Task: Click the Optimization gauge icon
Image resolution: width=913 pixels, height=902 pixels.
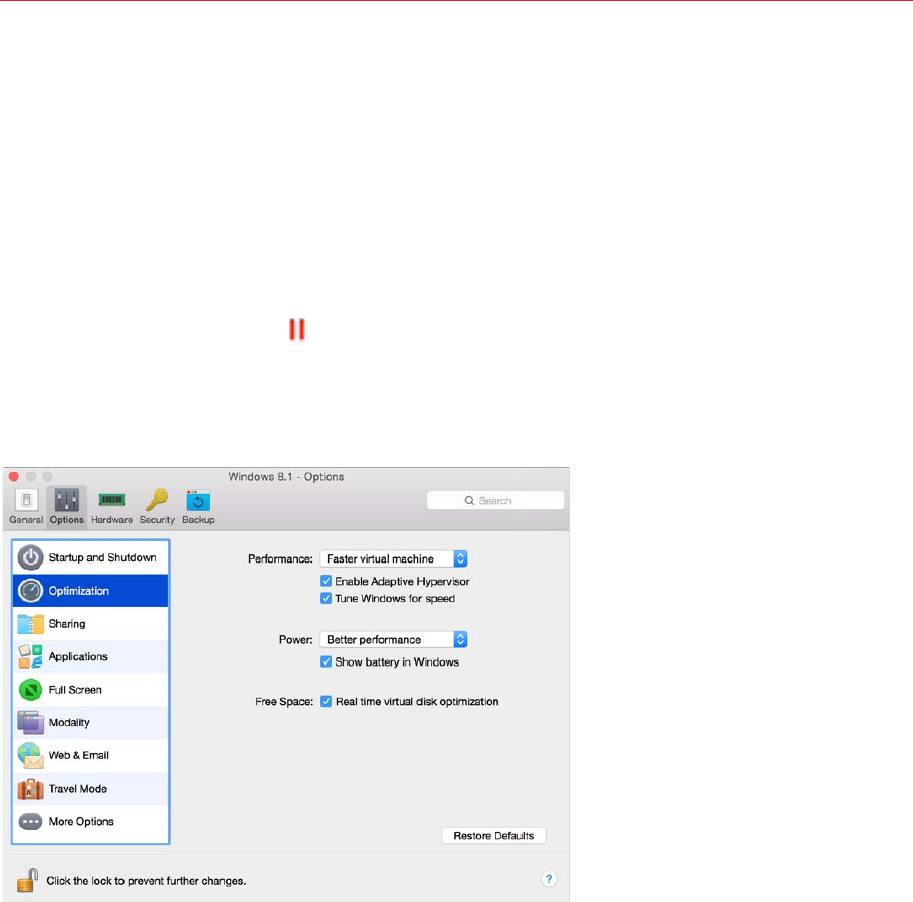Action: tap(30, 590)
